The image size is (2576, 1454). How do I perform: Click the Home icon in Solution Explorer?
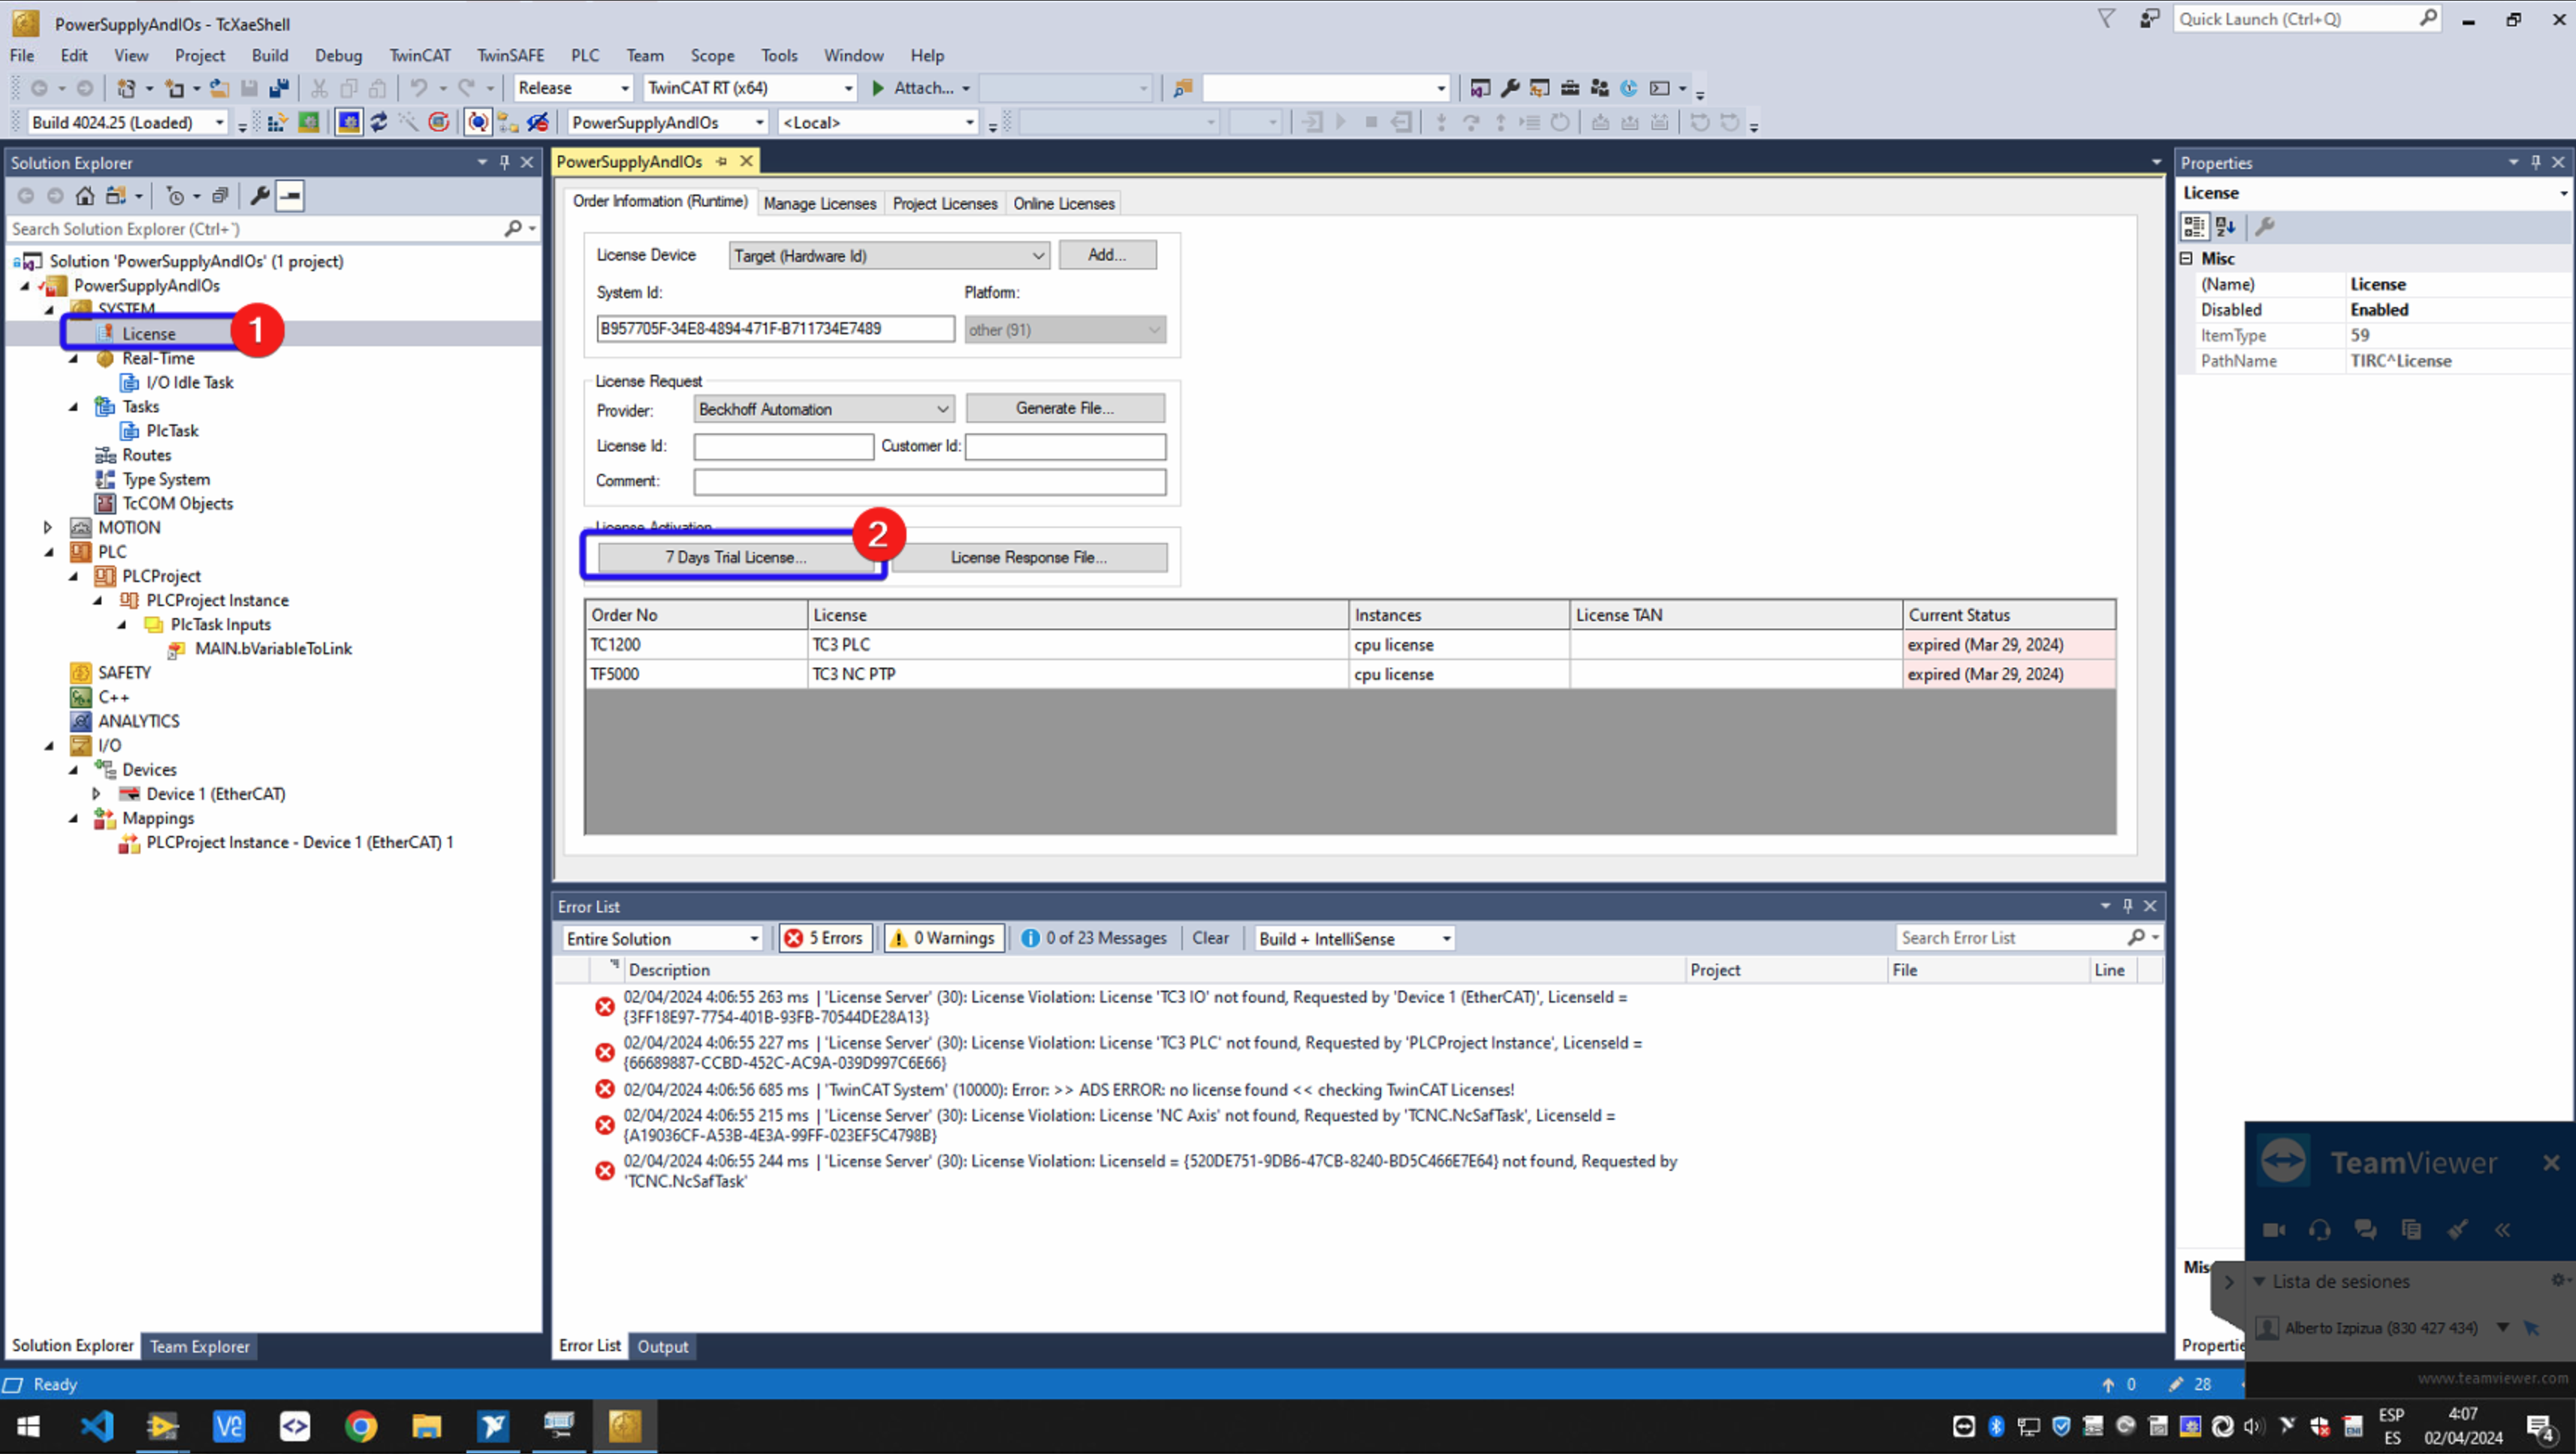85,196
